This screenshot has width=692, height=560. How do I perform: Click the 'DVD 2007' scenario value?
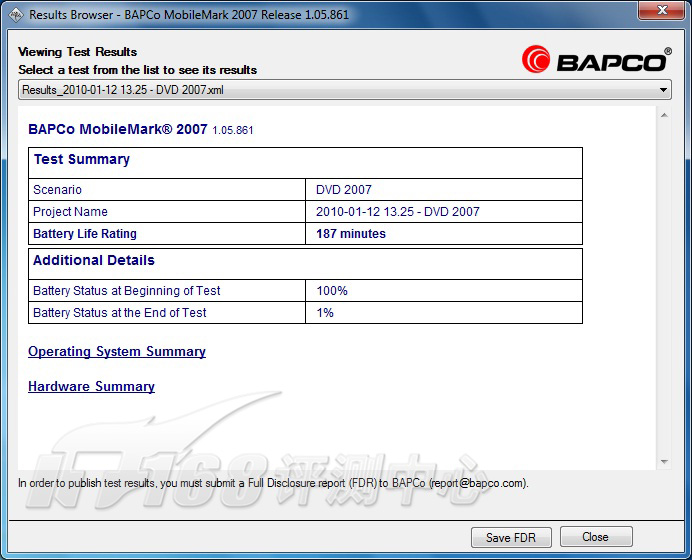(x=344, y=190)
